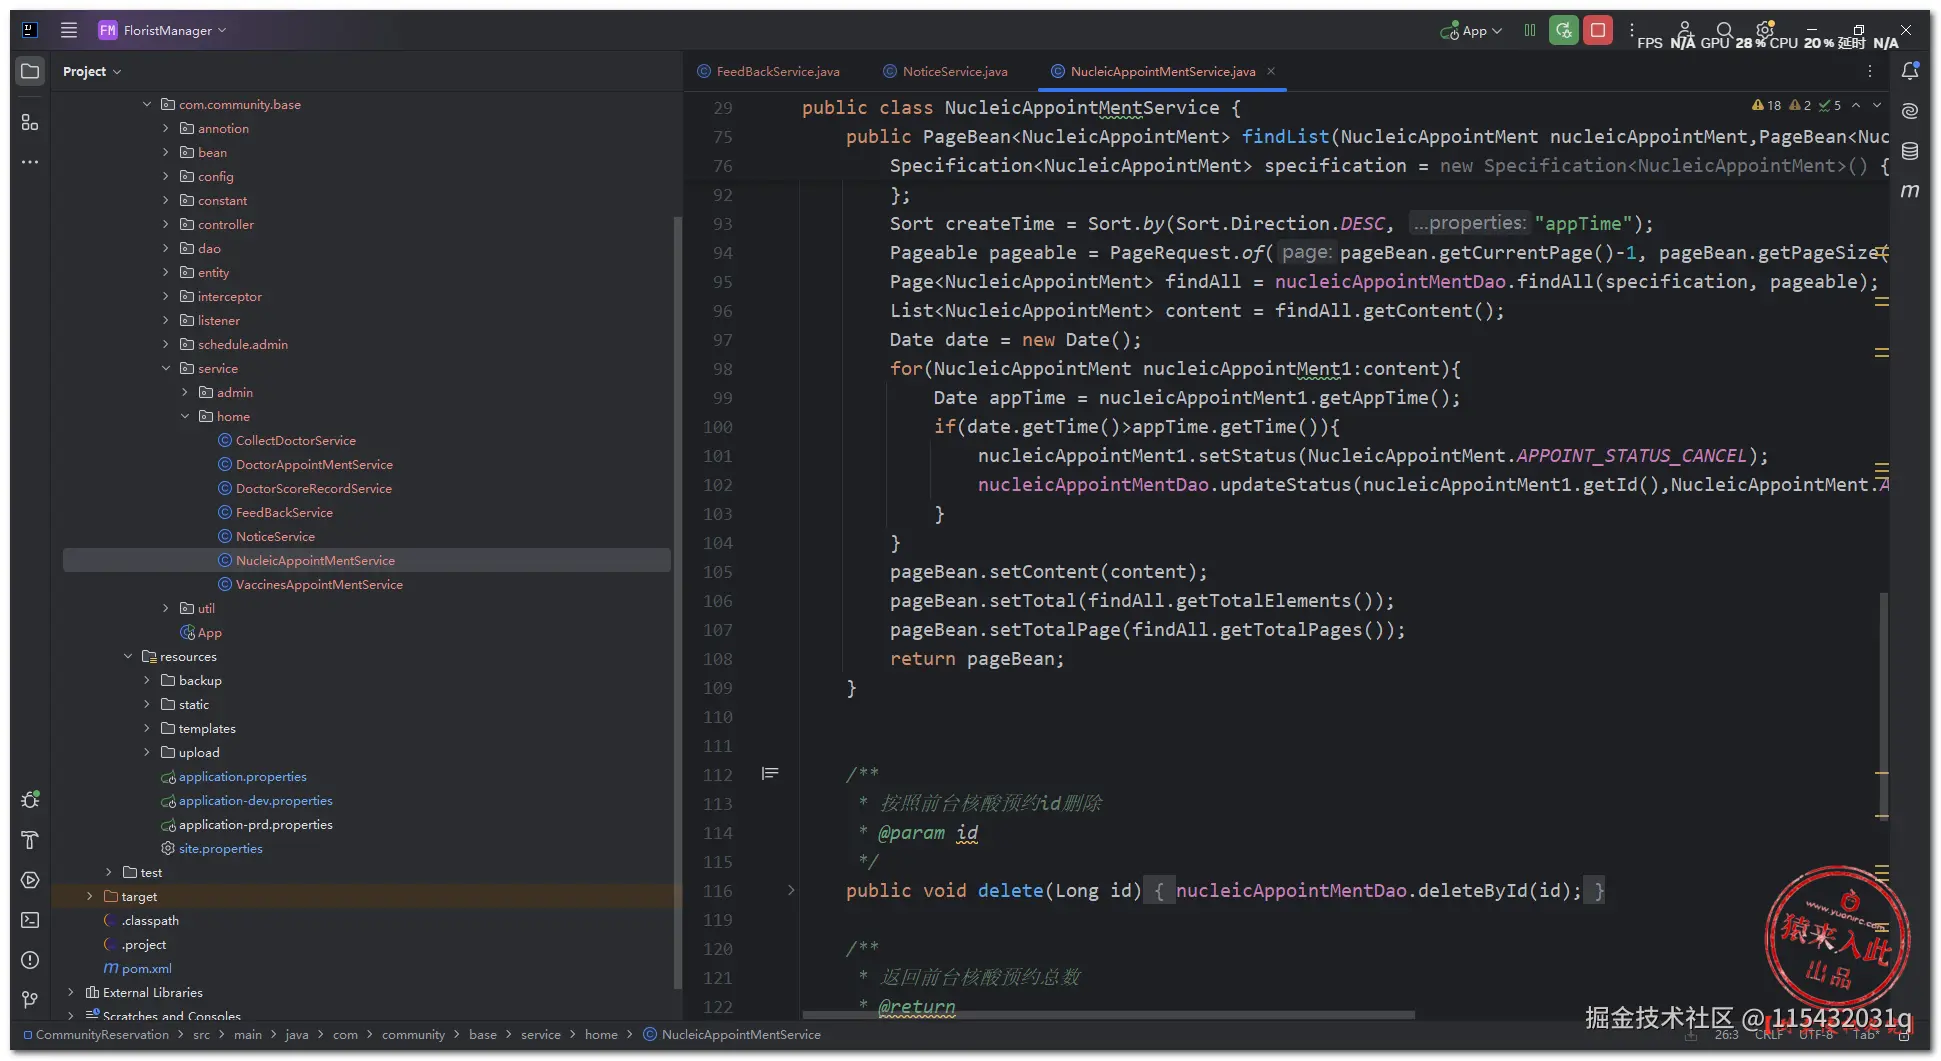Stop the running App process
Screen dimensions: 1941x1061
click(x=1598, y=30)
